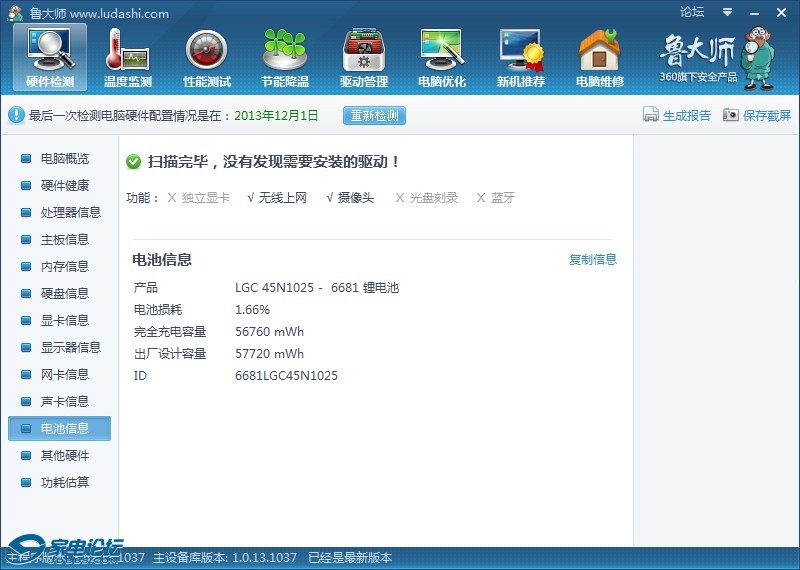Screen dimensions: 800x570
Task: Open the title bar dropdown menu arrow
Action: (x=728, y=12)
